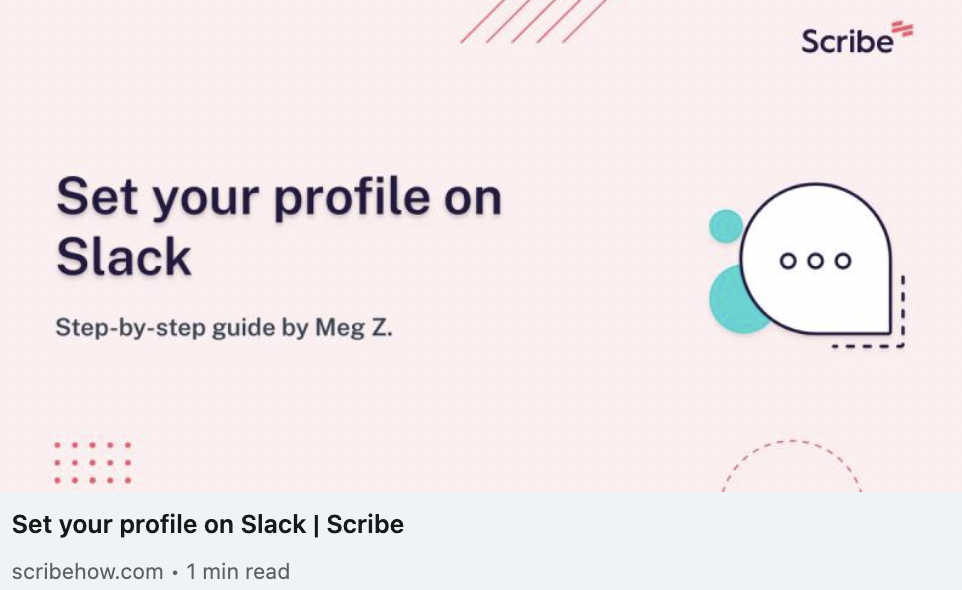Open the 'Set your profile on Slack | Scribe' link
Viewport: 962px width, 590px height.
point(208,524)
